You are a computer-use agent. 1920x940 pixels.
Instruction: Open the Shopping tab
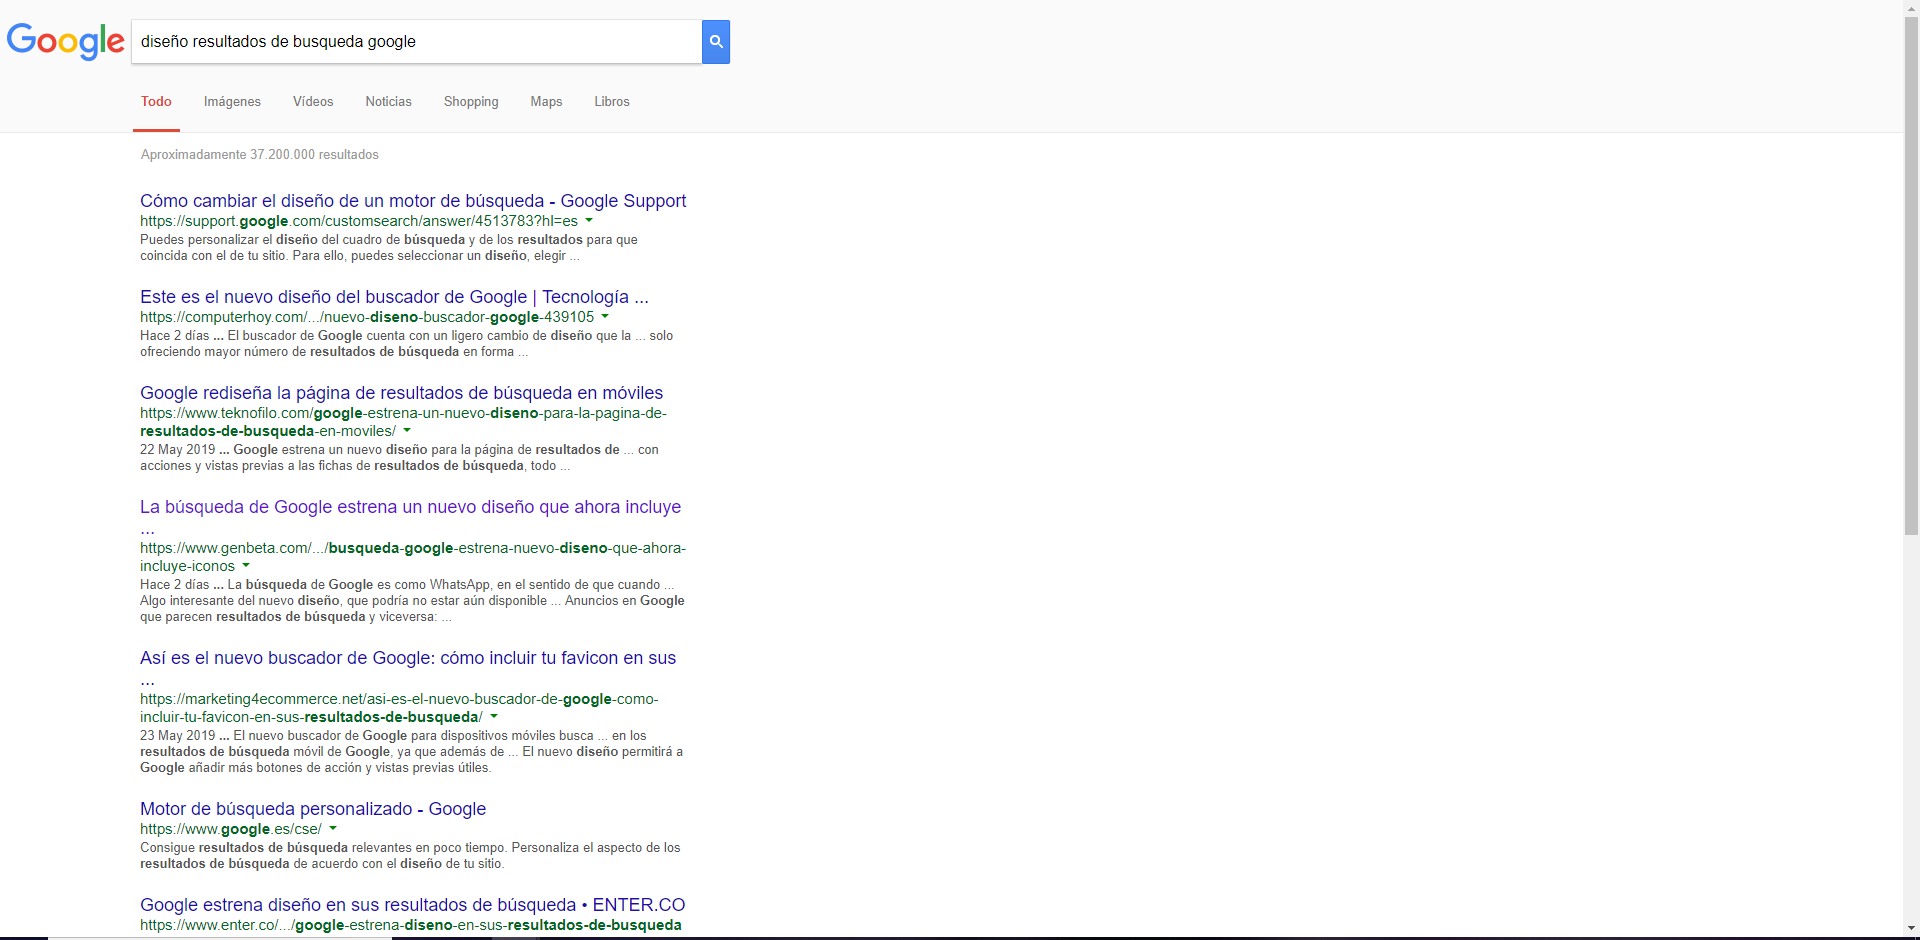[x=471, y=102]
